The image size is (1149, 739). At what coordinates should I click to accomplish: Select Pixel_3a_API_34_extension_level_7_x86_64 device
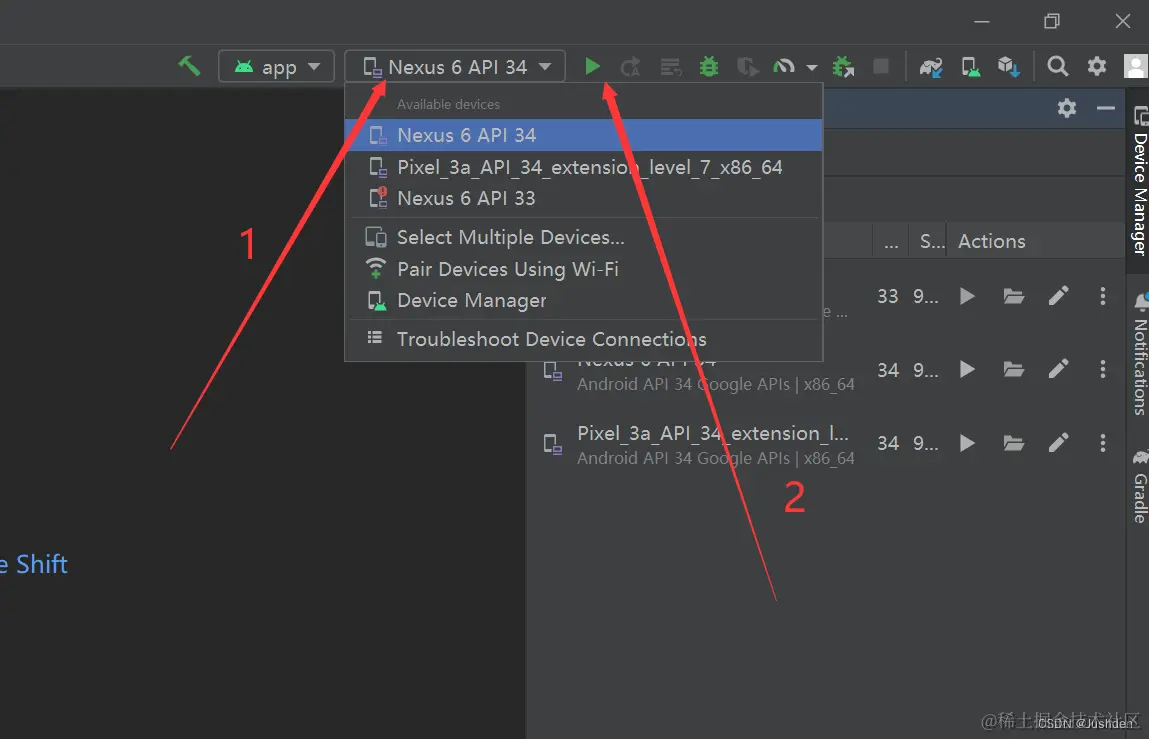pyautogui.click(x=583, y=167)
